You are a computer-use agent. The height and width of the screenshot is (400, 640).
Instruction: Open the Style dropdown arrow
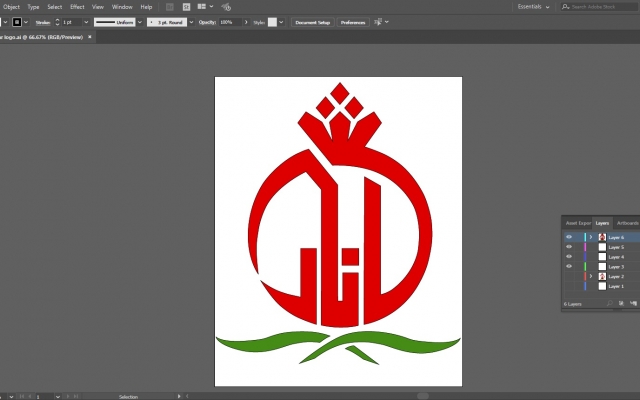coord(281,22)
